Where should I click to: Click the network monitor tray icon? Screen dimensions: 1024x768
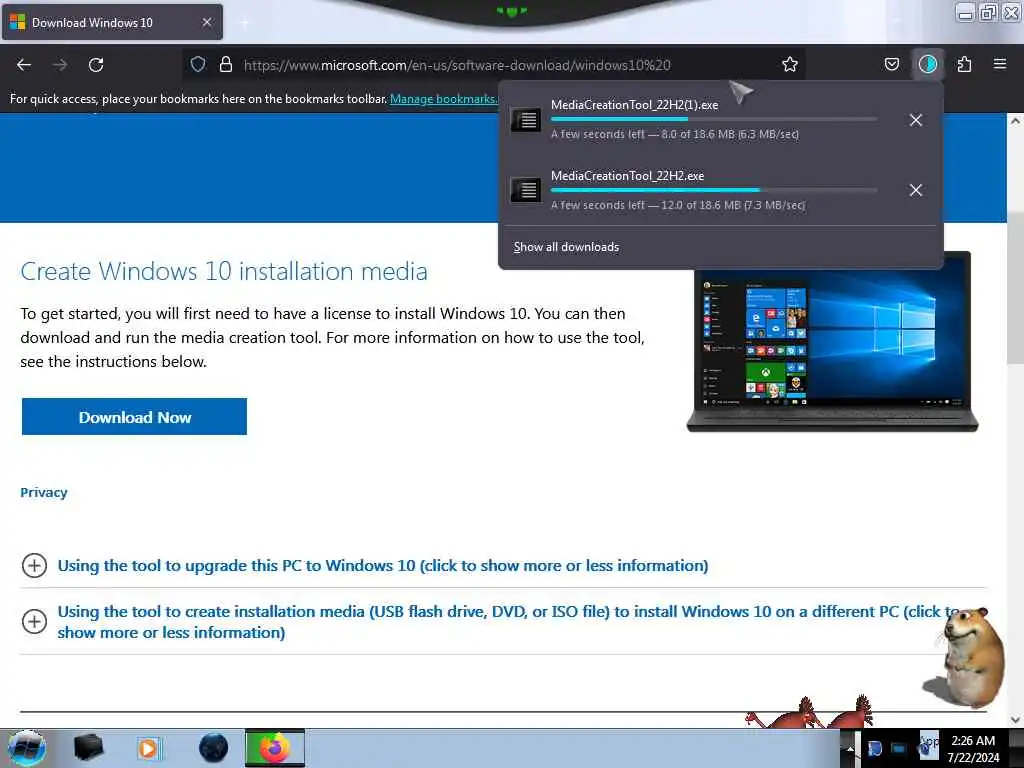899,748
